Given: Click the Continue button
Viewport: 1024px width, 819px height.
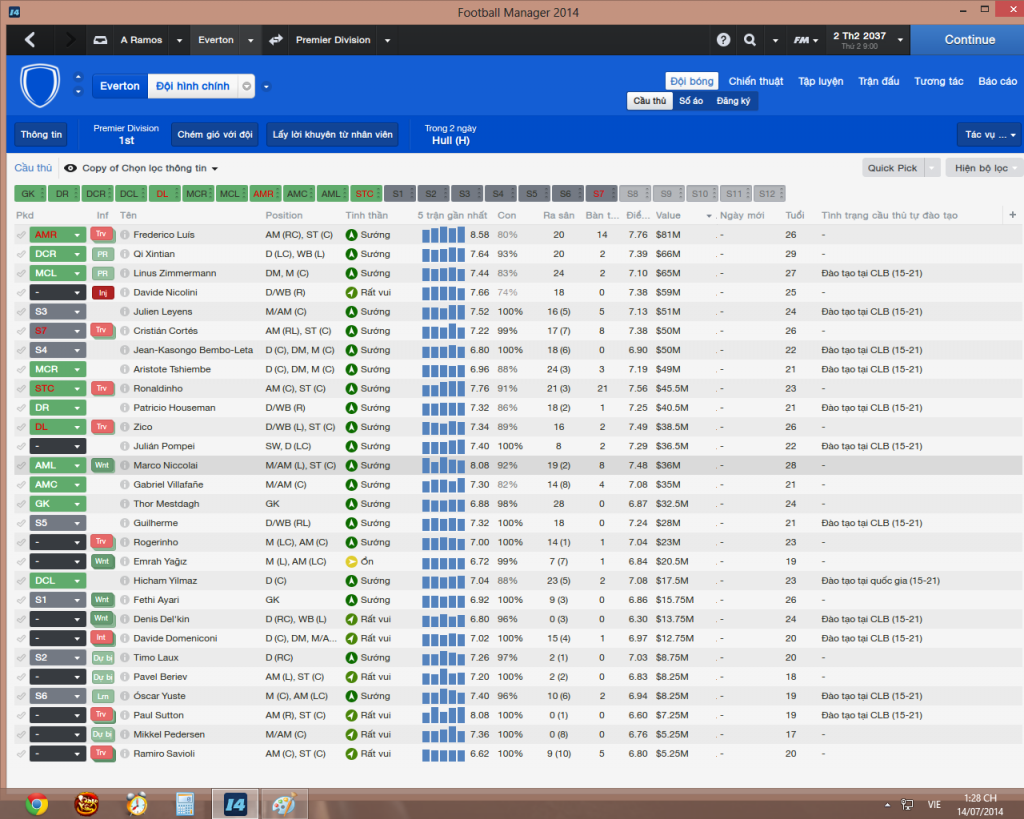Looking at the screenshot, I should point(969,40).
